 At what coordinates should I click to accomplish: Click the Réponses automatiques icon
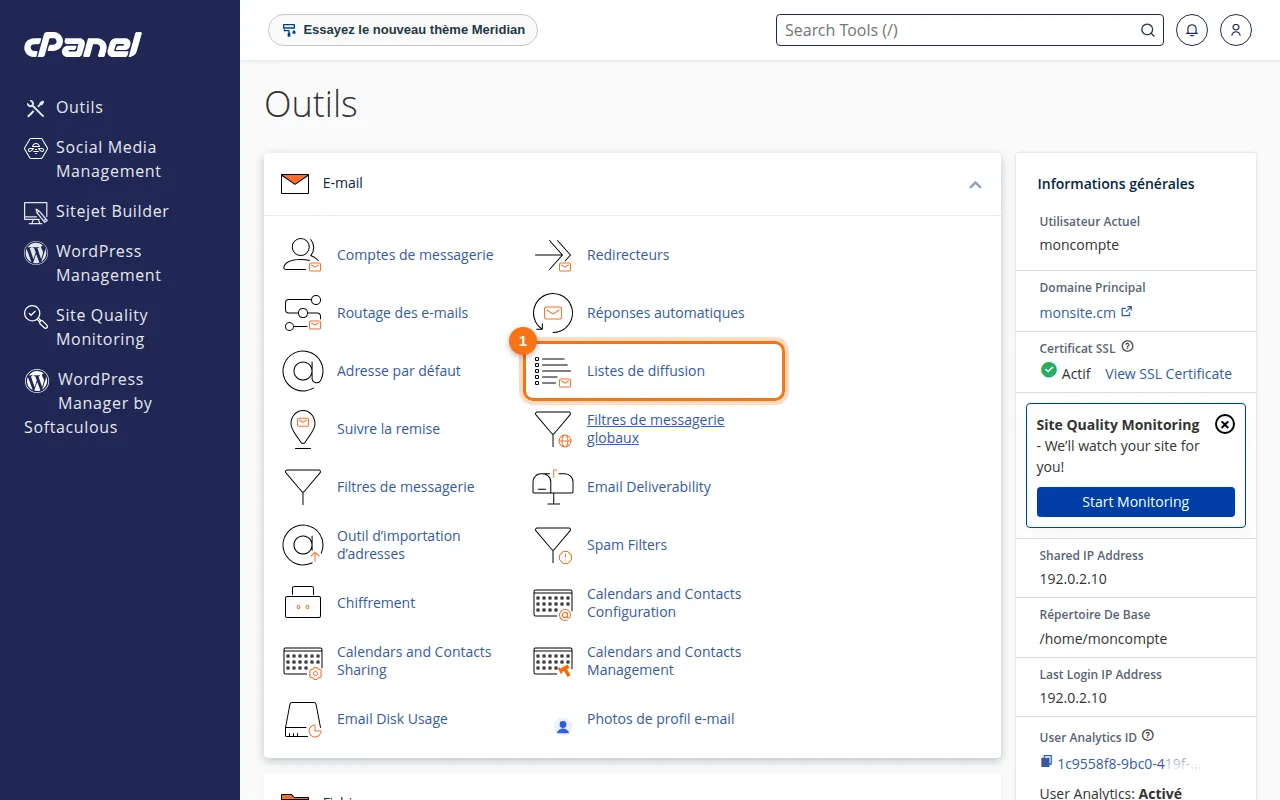click(552, 313)
